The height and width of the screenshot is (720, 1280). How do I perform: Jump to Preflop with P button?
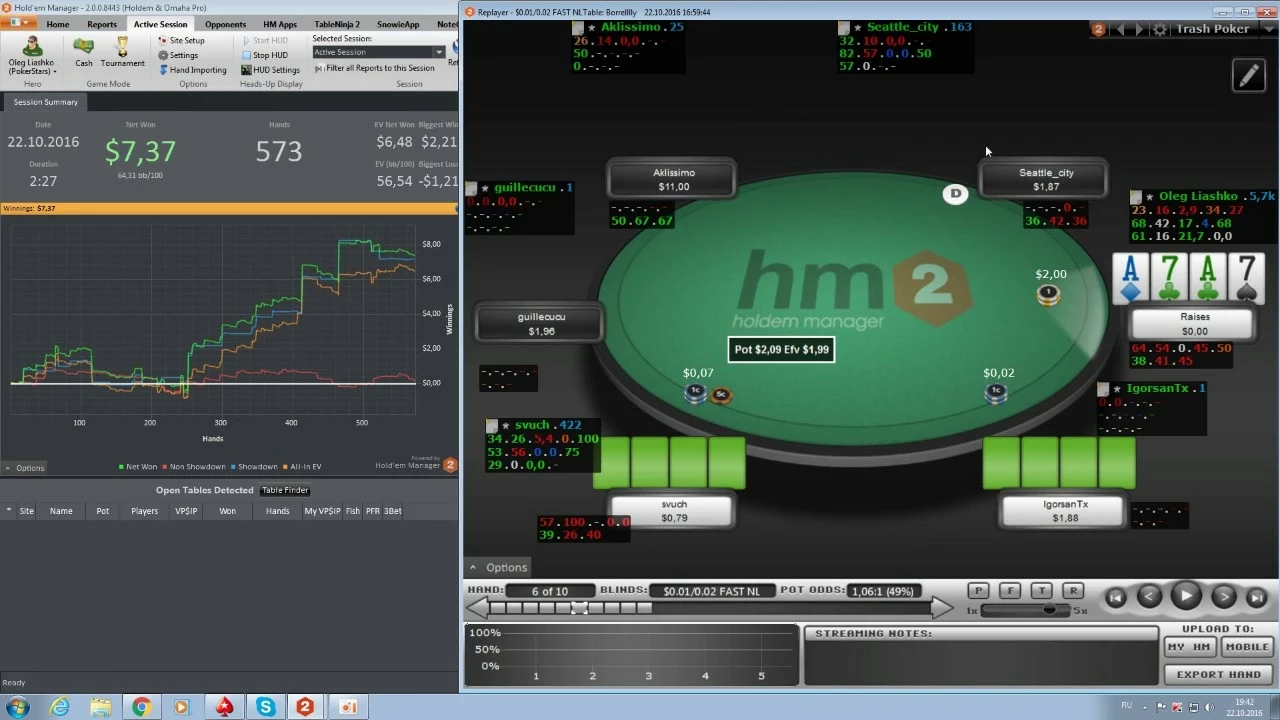(x=979, y=591)
